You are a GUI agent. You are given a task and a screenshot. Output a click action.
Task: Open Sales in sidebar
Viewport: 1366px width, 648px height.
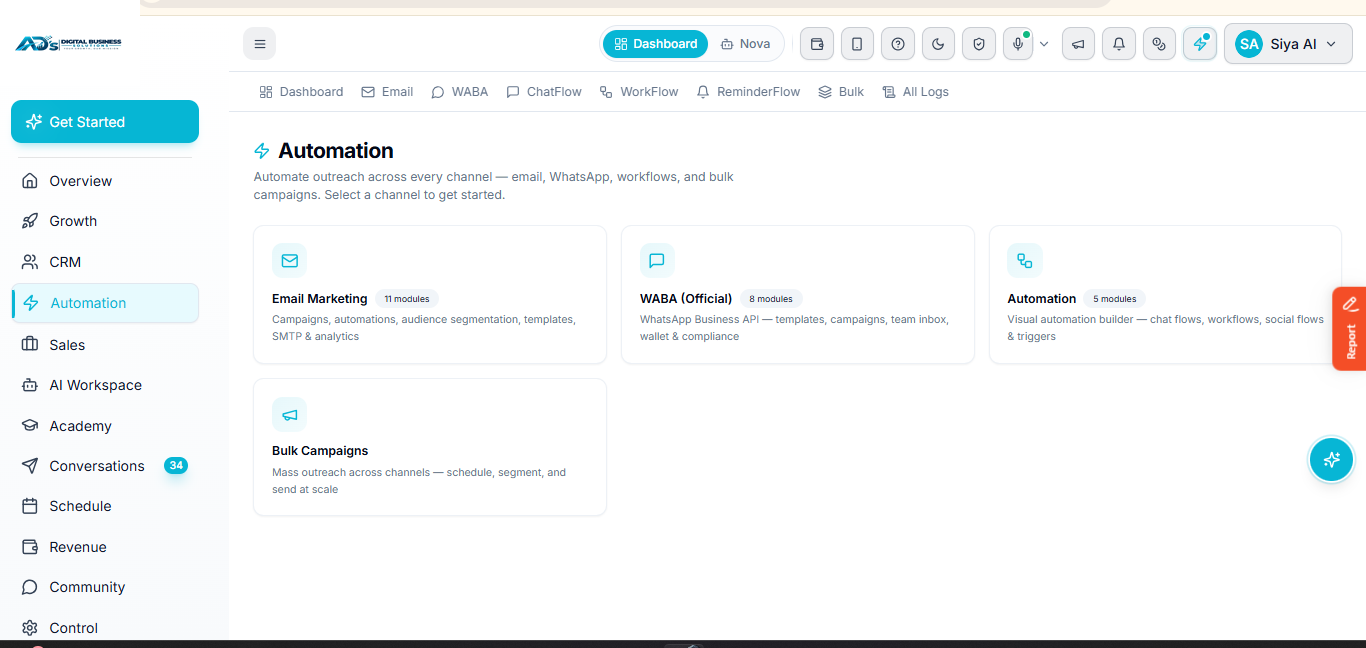[x=105, y=345]
